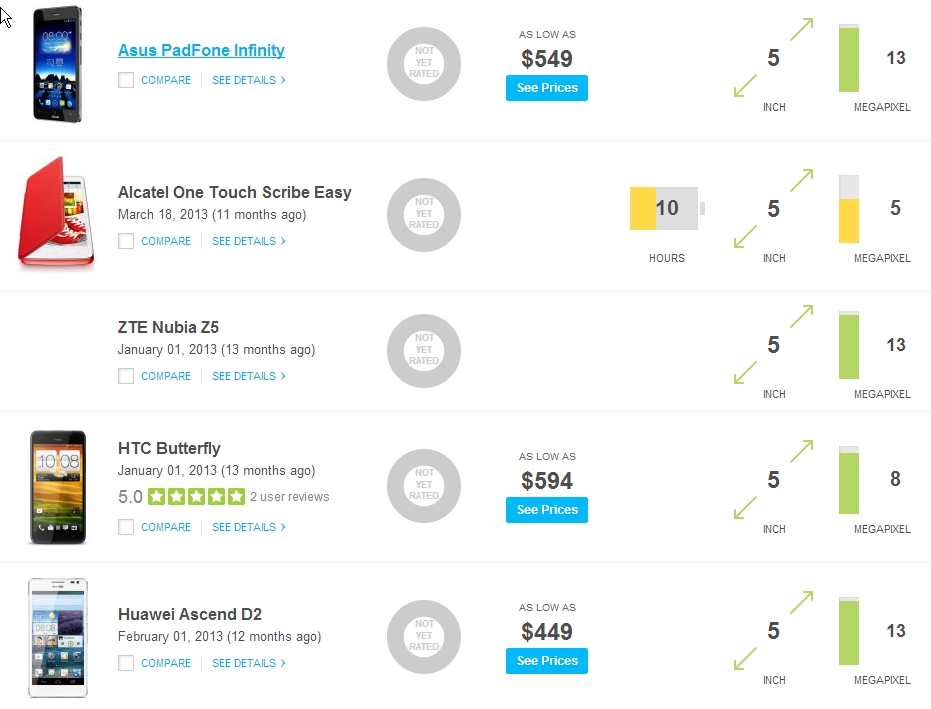
Task: Open See Details for Huawei Ascend D2
Action: [x=248, y=663]
